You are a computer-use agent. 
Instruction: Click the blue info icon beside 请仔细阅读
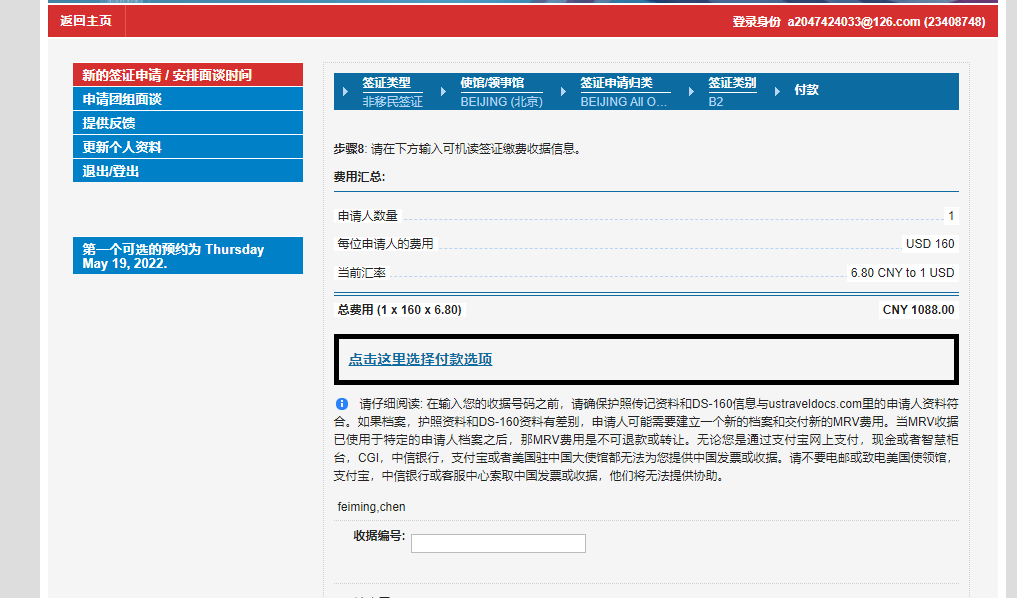[342, 404]
